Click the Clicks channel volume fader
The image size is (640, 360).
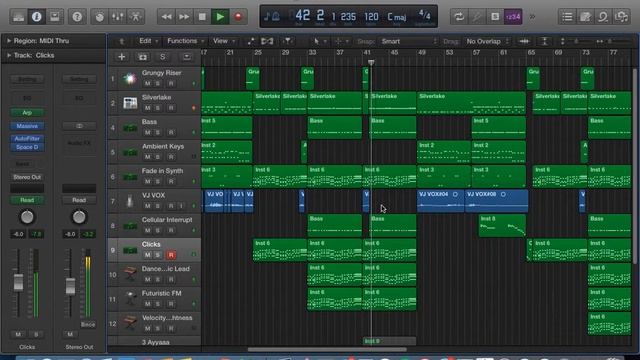[x=18, y=282]
